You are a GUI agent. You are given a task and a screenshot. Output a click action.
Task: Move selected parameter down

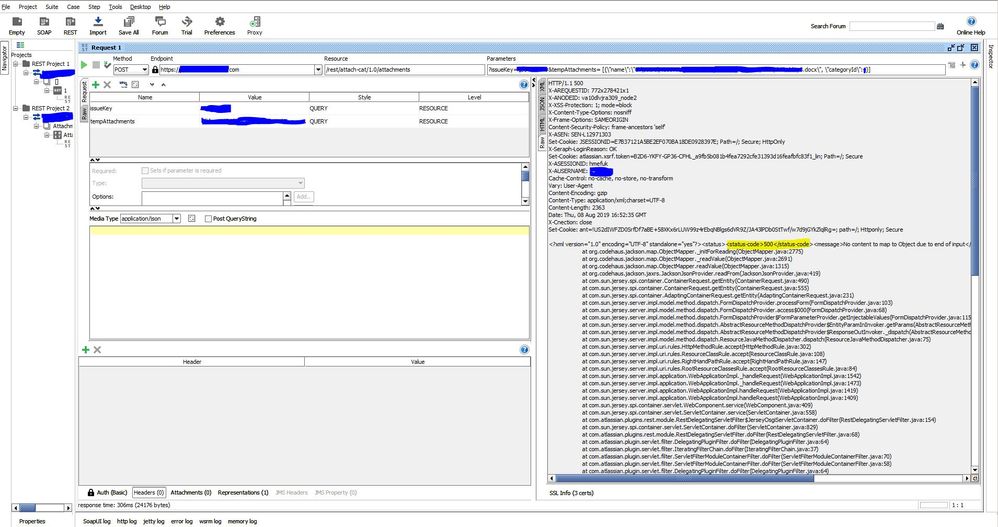click(151, 85)
